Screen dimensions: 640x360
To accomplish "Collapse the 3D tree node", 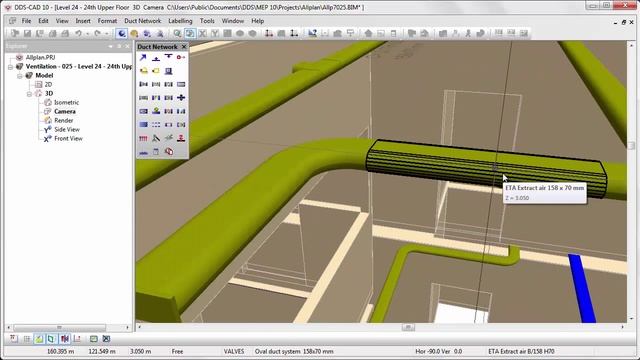I will pyautogui.click(x=29, y=93).
